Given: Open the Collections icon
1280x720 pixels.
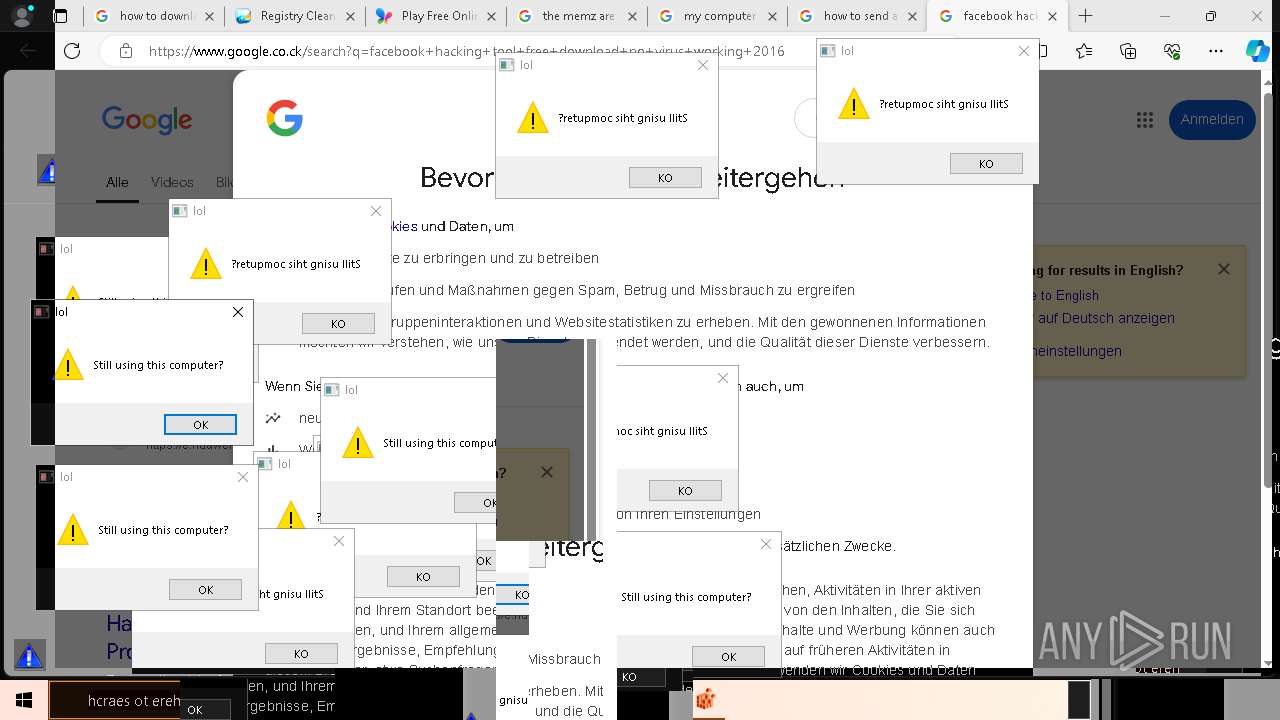Looking at the screenshot, I should (x=1128, y=51).
